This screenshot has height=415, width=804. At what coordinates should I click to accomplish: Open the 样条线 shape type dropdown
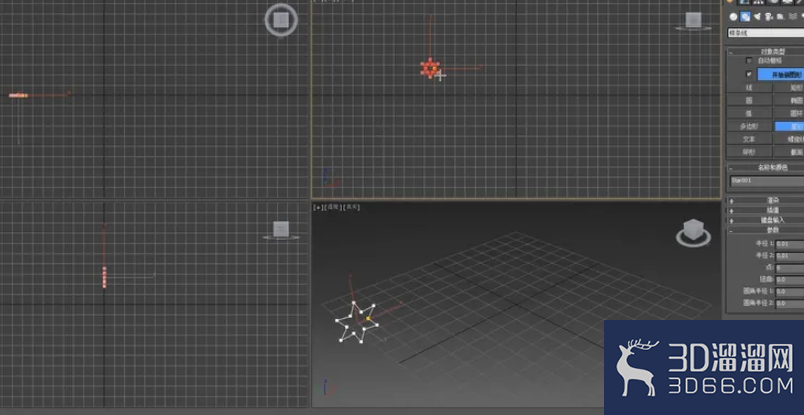(x=766, y=33)
